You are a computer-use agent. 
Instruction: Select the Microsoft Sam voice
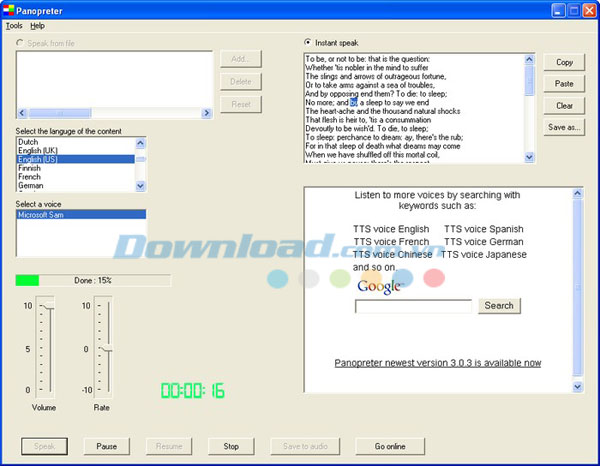point(40,215)
